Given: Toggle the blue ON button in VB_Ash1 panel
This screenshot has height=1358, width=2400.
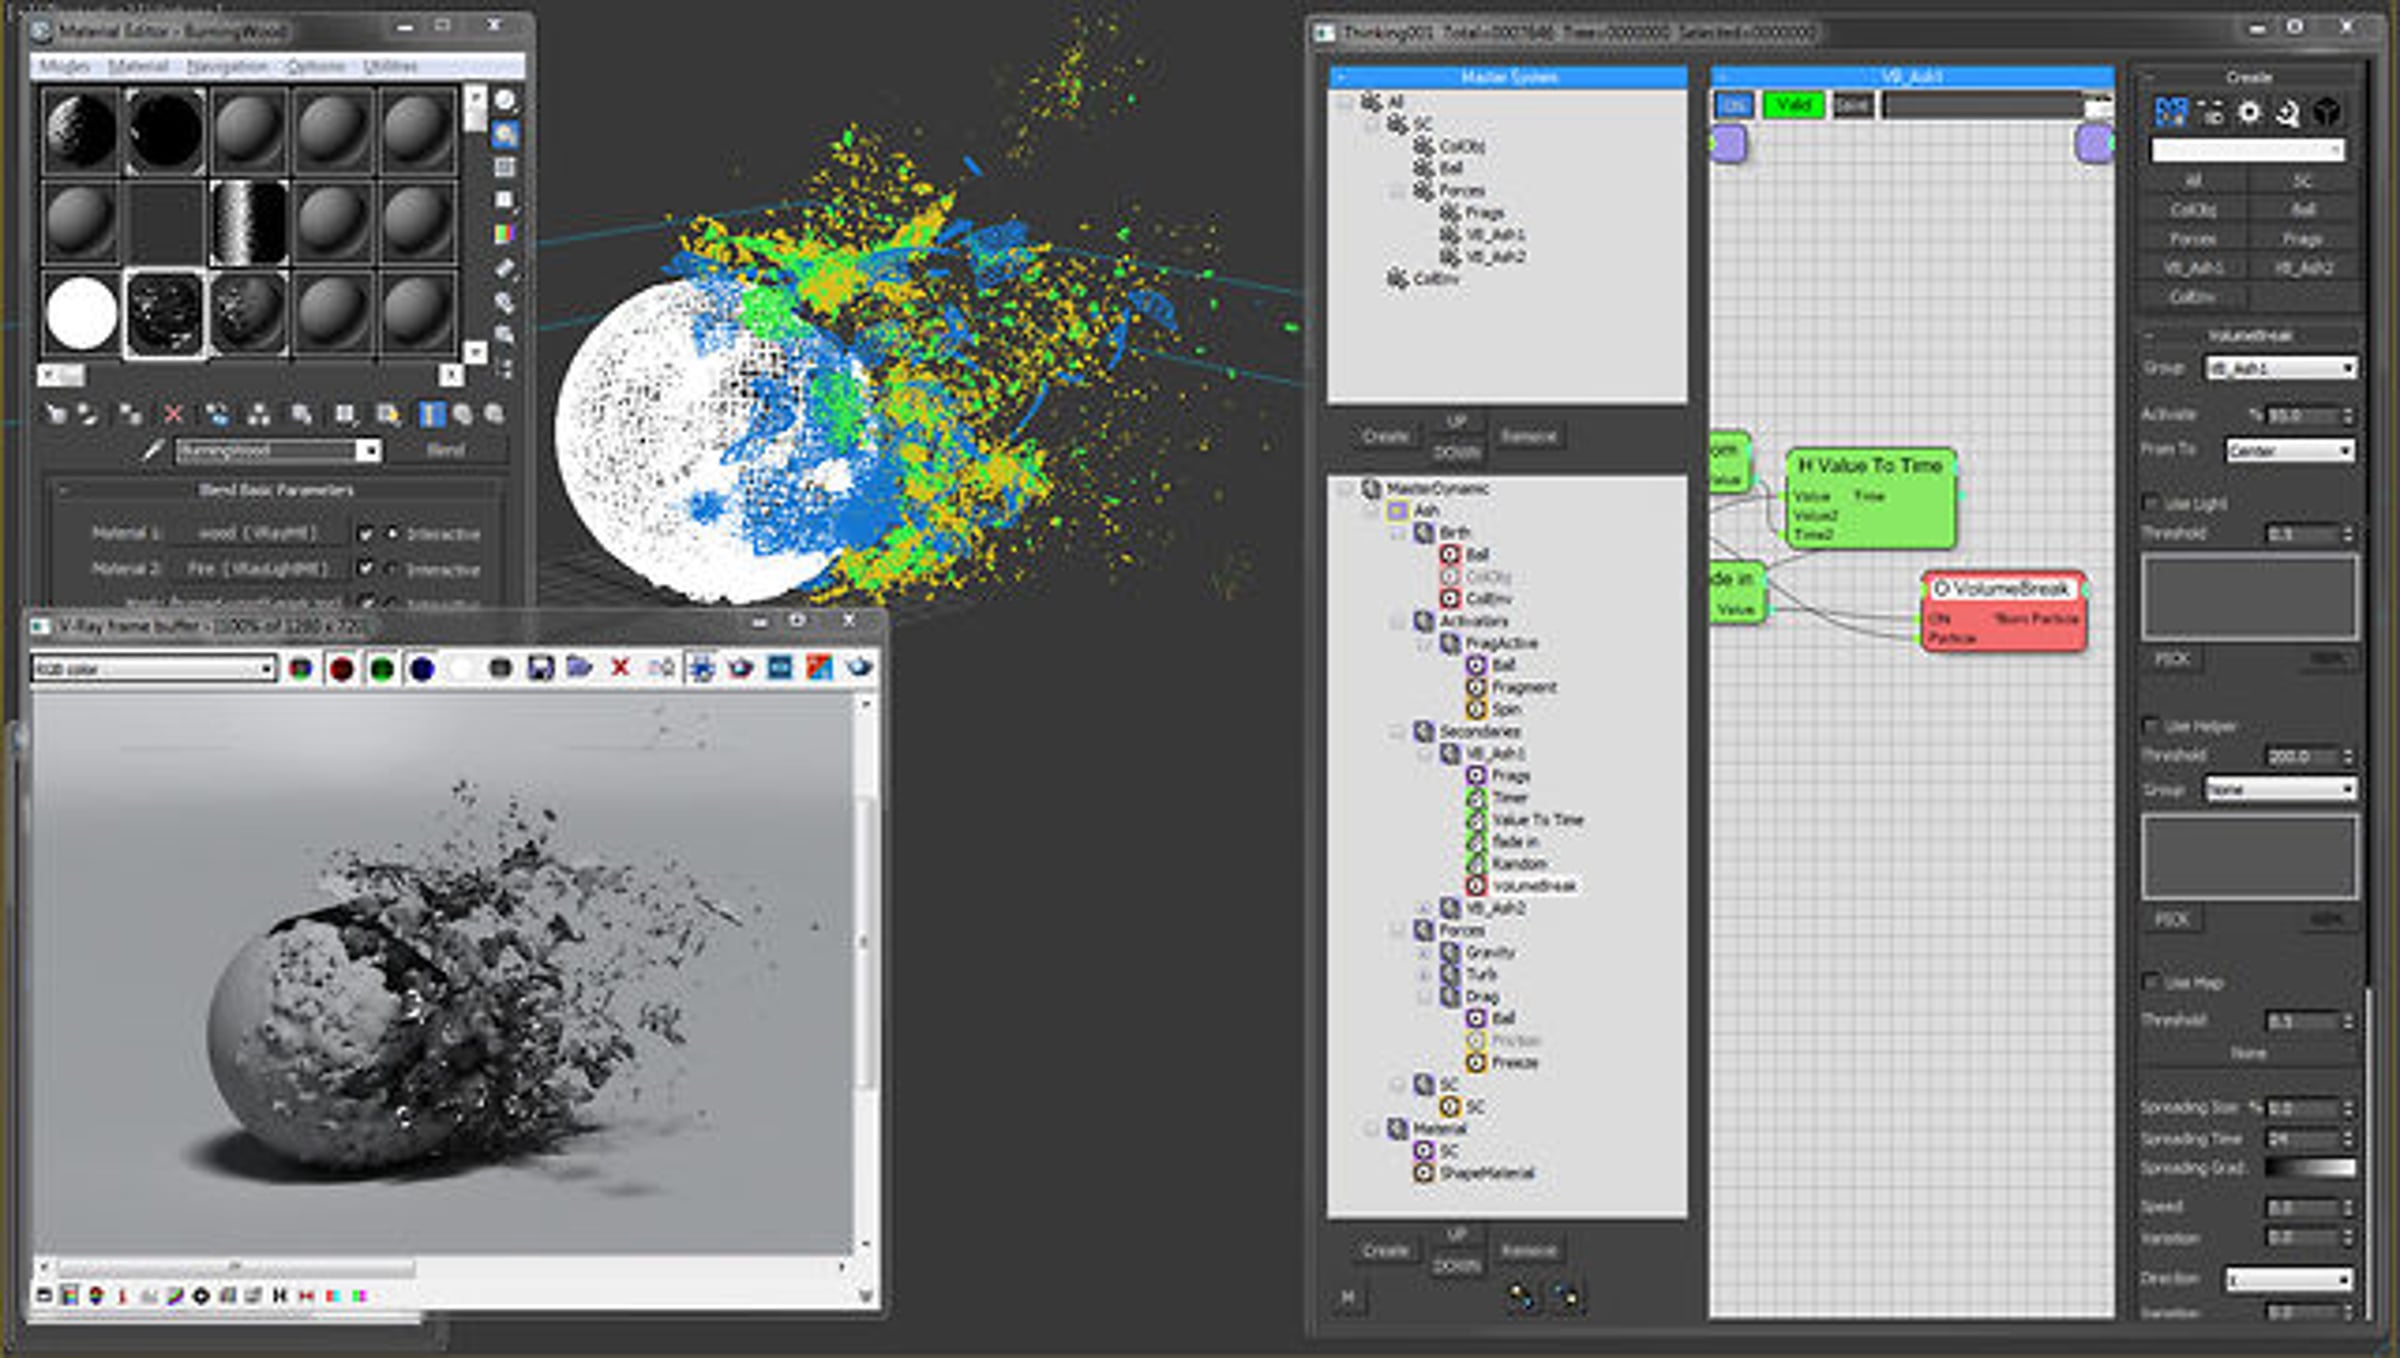Looking at the screenshot, I should coord(1734,105).
